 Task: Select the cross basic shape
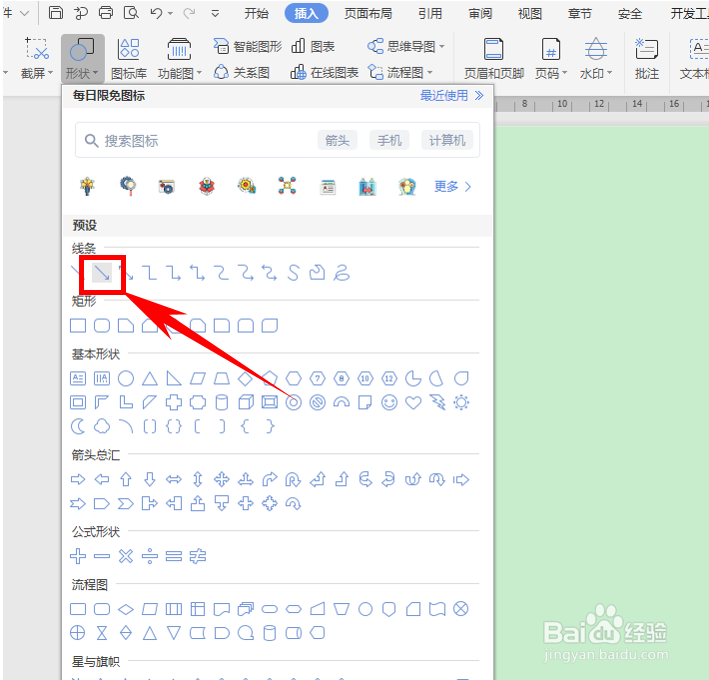pyautogui.click(x=174, y=402)
